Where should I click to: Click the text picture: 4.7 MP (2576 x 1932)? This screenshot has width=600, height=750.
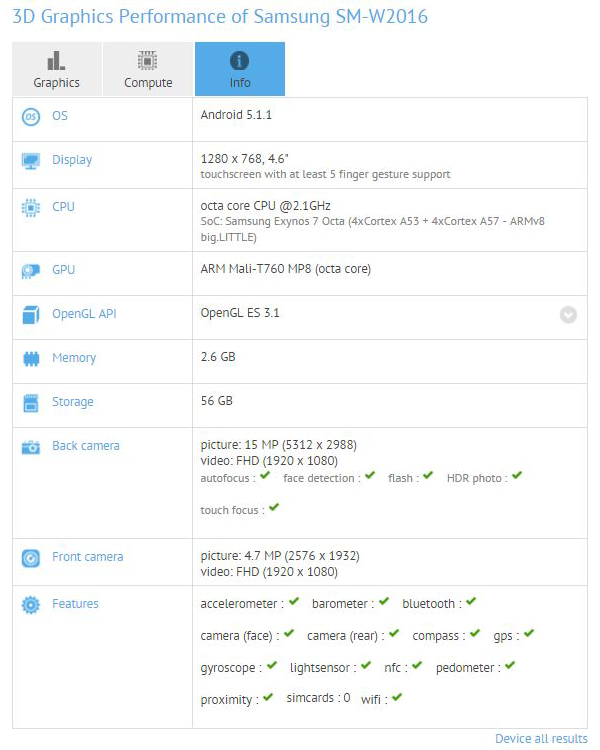click(280, 556)
